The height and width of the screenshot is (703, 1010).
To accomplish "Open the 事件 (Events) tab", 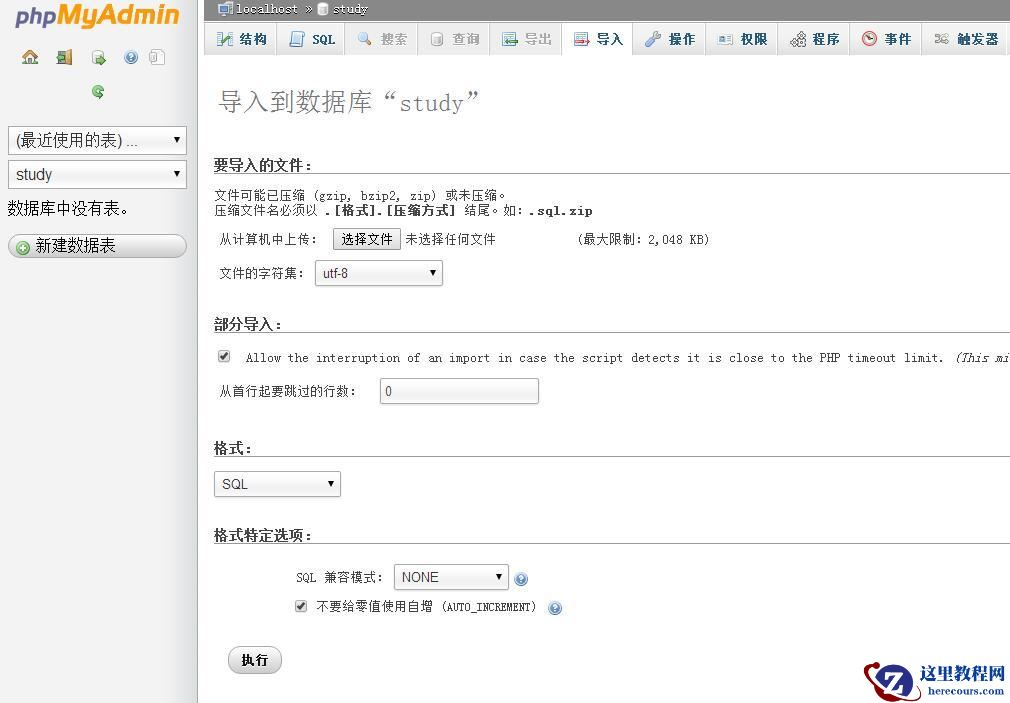I will (886, 39).
